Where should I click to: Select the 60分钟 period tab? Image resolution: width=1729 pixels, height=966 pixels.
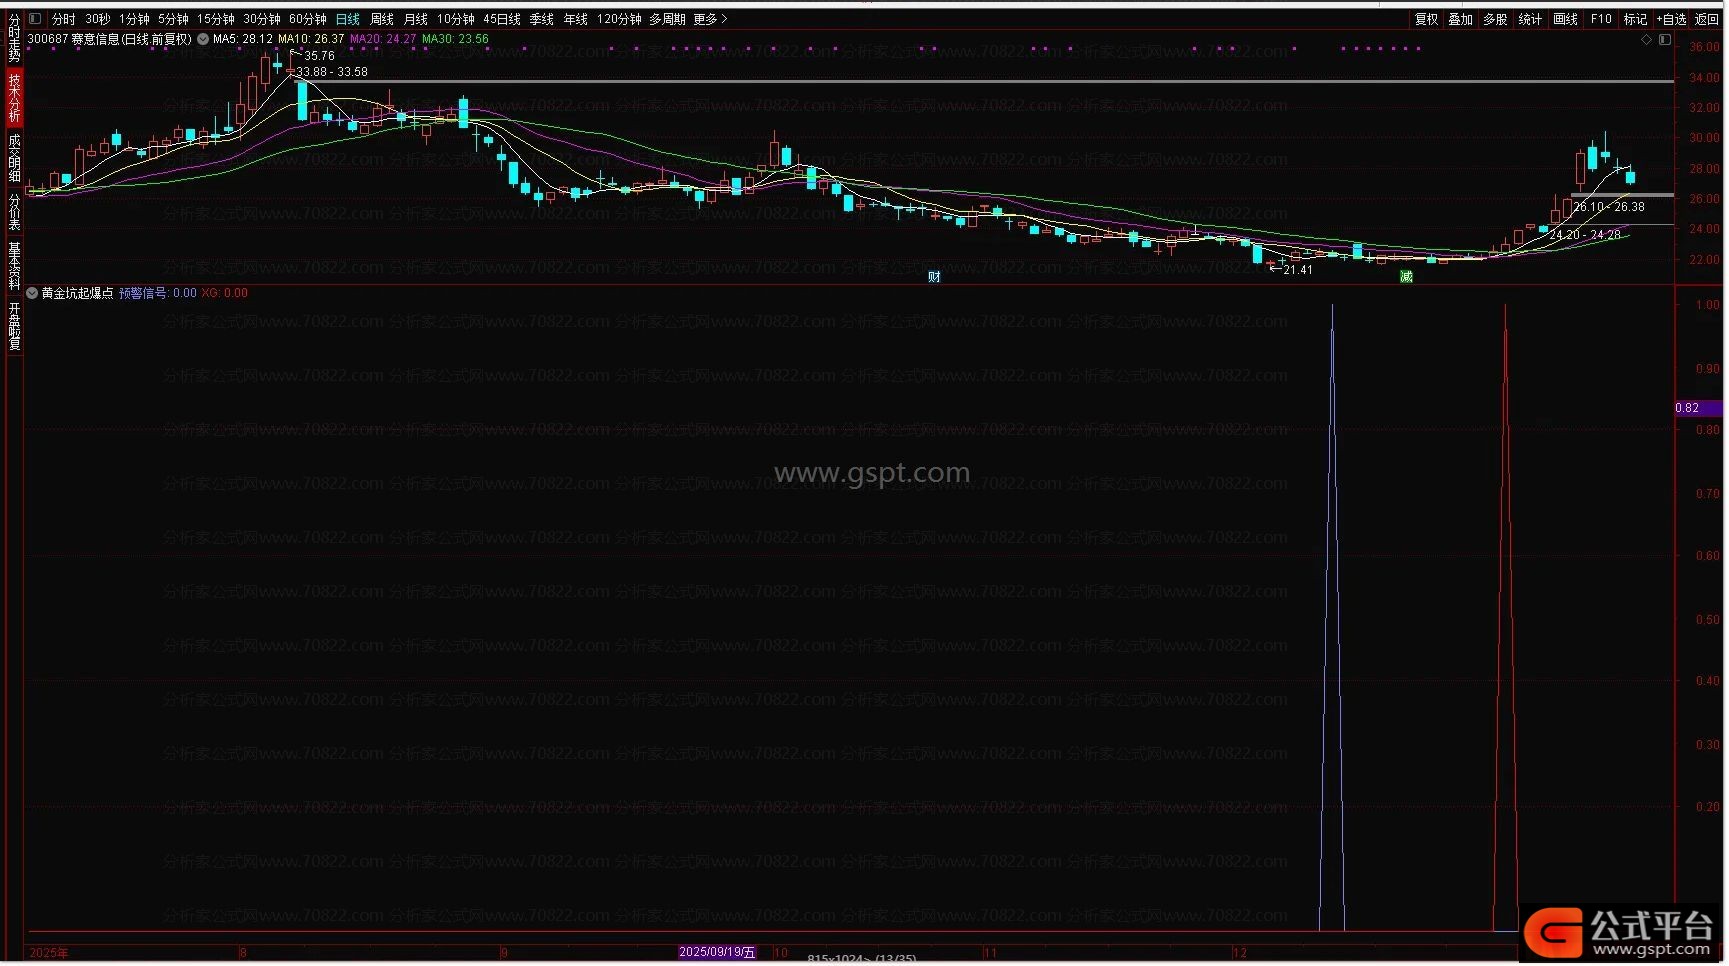tap(307, 19)
